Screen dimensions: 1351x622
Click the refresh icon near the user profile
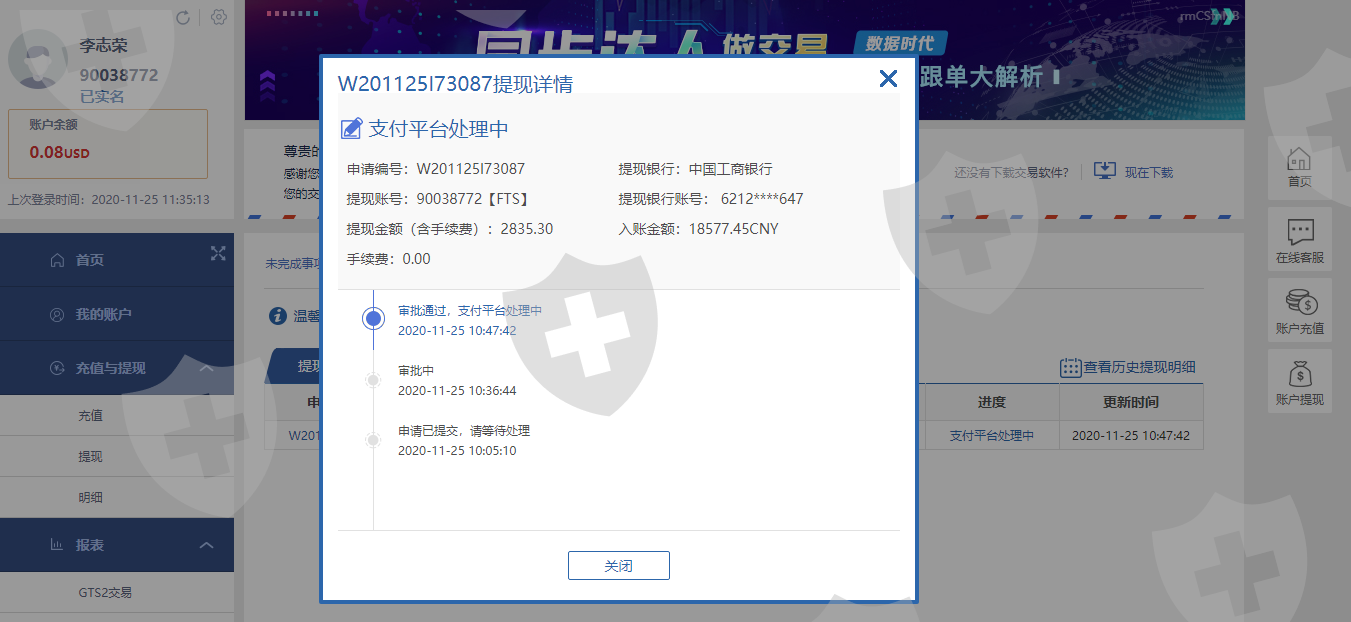183,17
